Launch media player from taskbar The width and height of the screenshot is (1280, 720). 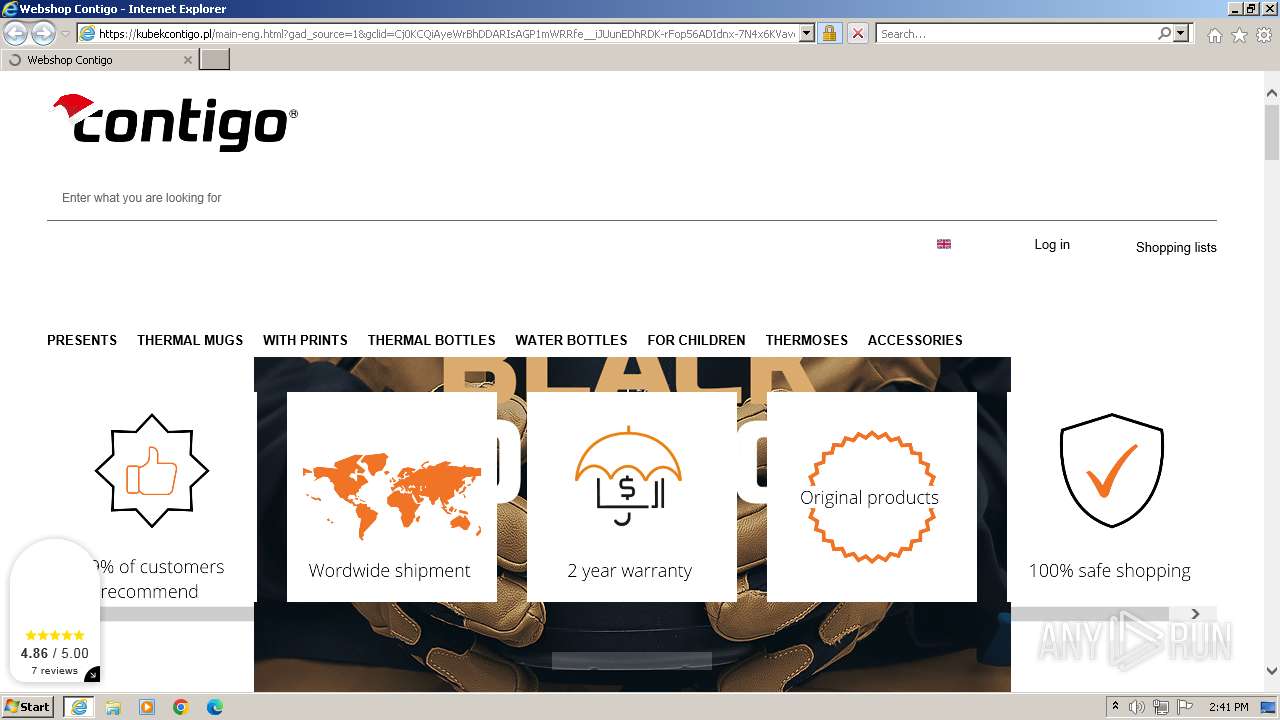pos(147,707)
